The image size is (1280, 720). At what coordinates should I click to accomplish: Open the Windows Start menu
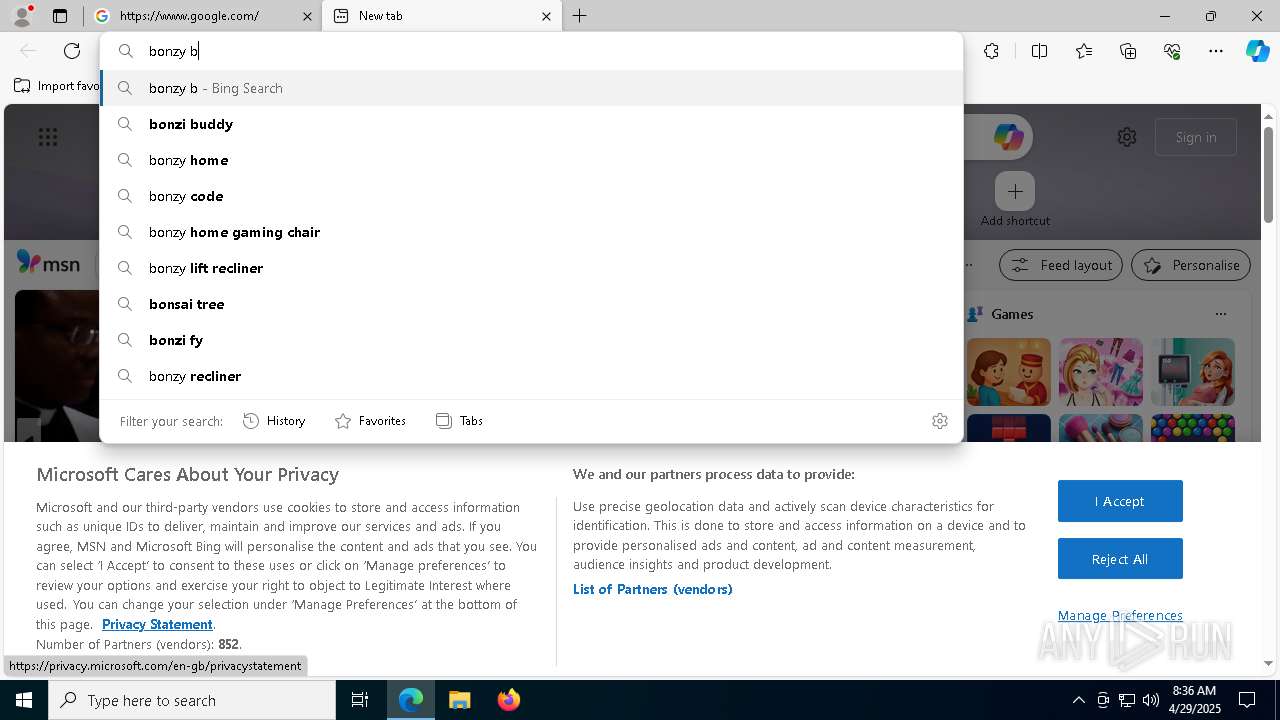pyautogui.click(x=24, y=700)
